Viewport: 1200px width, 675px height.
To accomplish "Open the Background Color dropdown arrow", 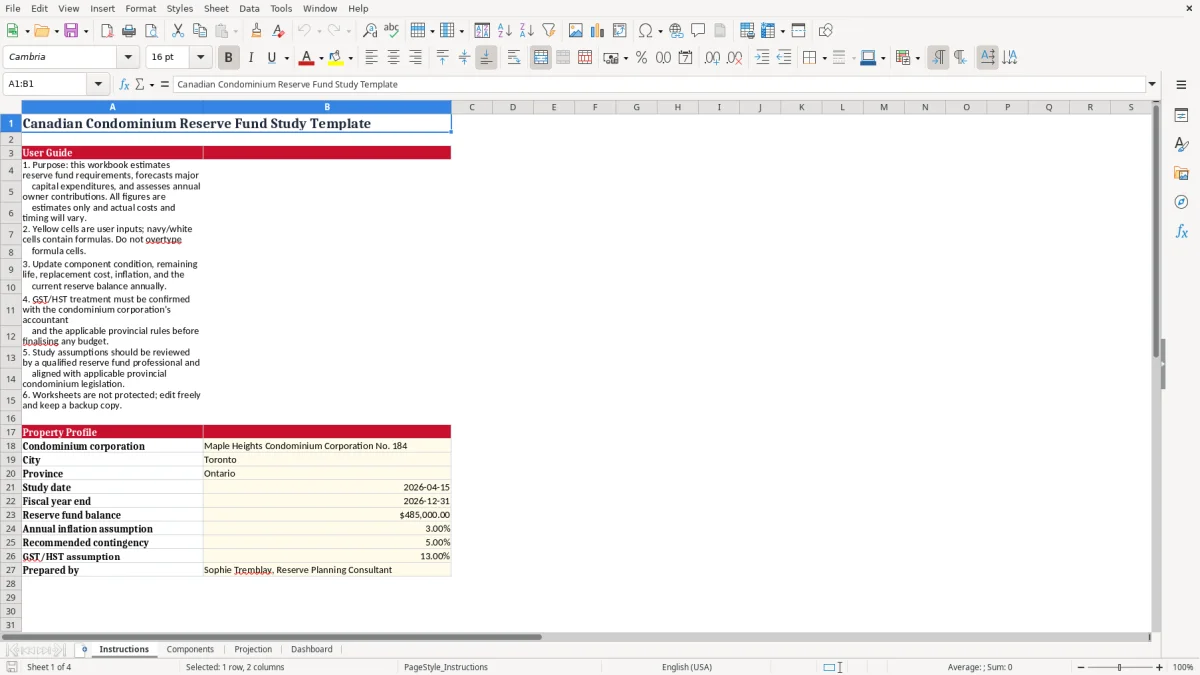I will pyautogui.click(x=350, y=58).
